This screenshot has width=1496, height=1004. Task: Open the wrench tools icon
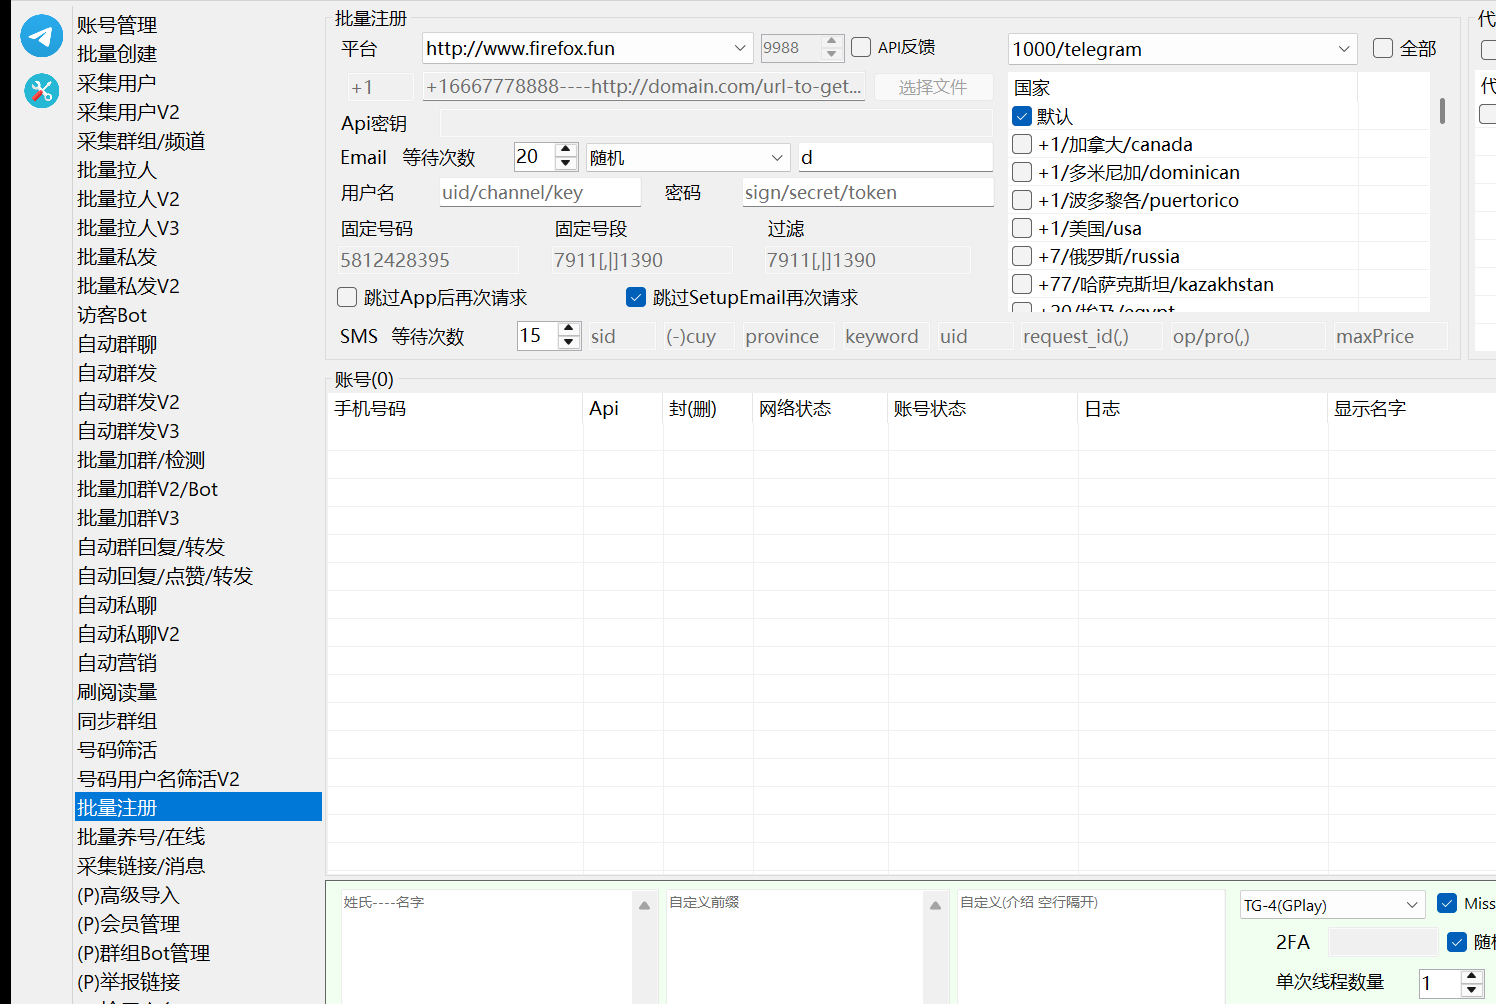point(42,91)
